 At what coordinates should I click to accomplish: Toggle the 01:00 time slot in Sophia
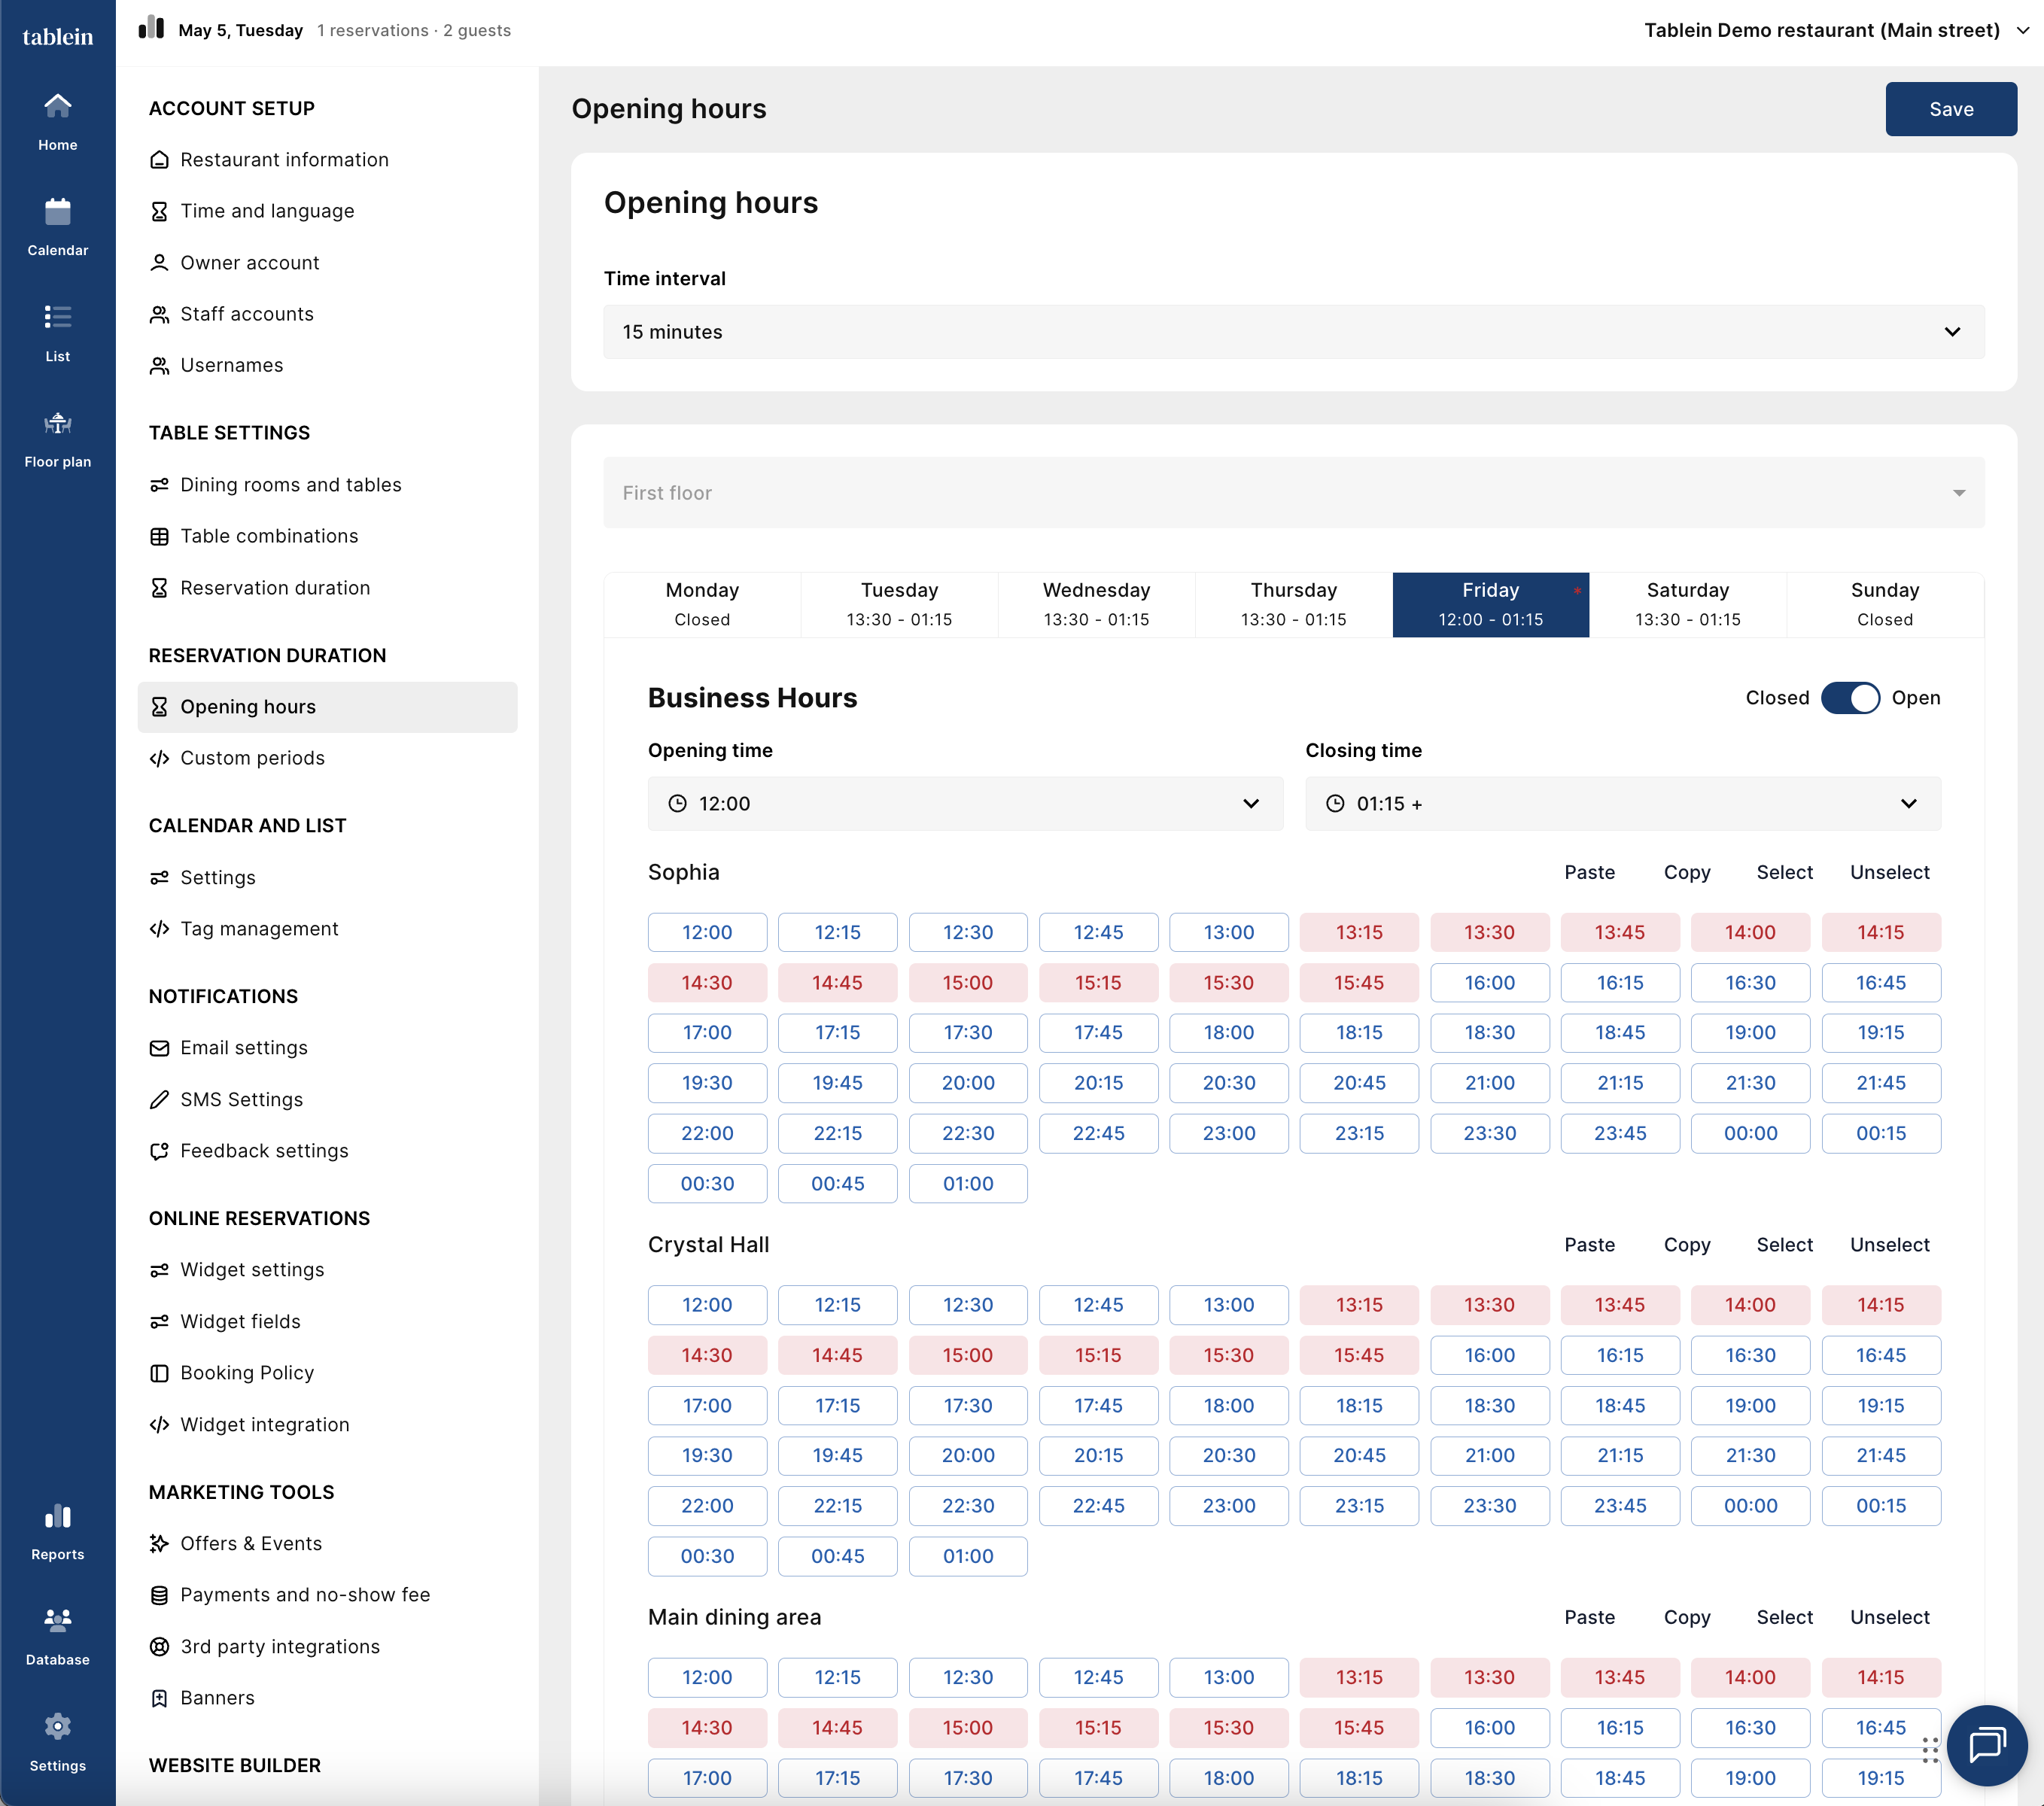[968, 1183]
